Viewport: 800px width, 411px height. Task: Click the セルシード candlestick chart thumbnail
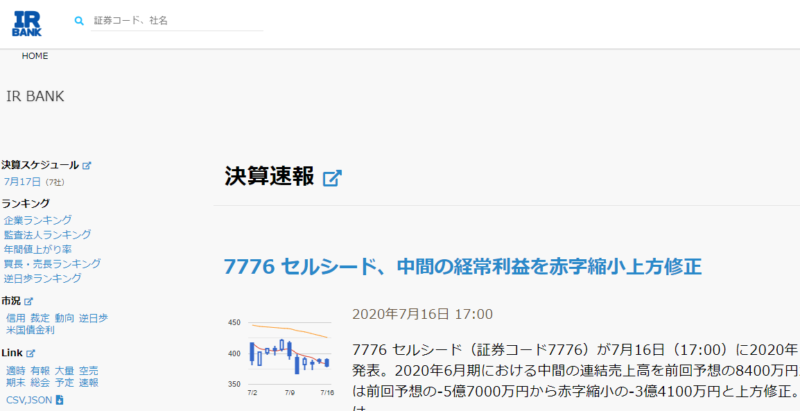point(281,357)
